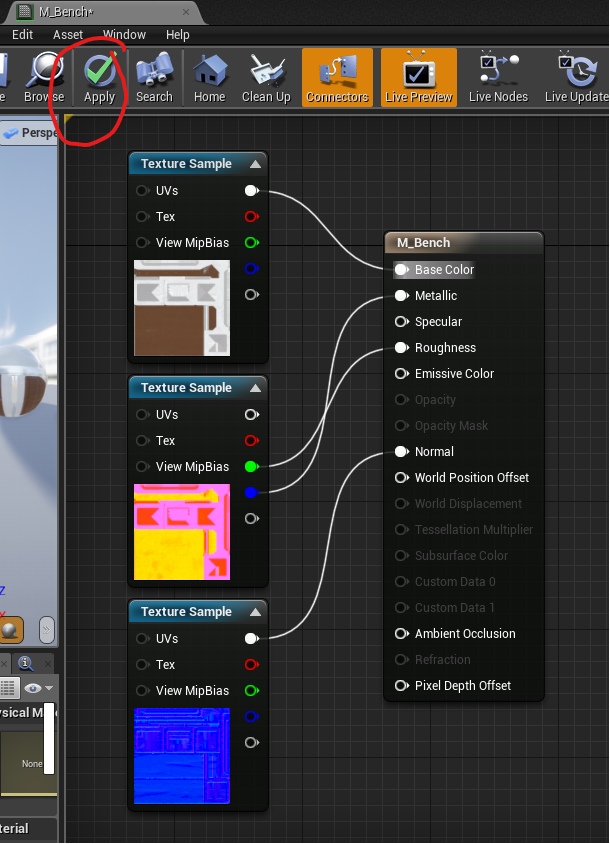Click the Metallic input pin
610x844 pixels.
401,296
